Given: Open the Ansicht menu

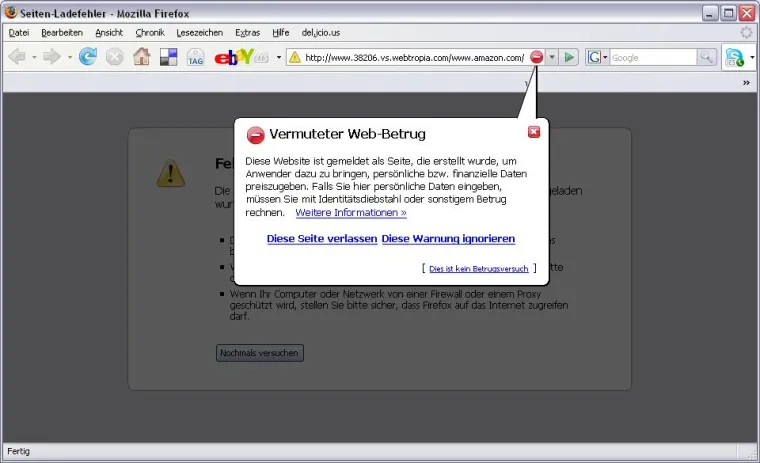Looking at the screenshot, I should pos(109,32).
